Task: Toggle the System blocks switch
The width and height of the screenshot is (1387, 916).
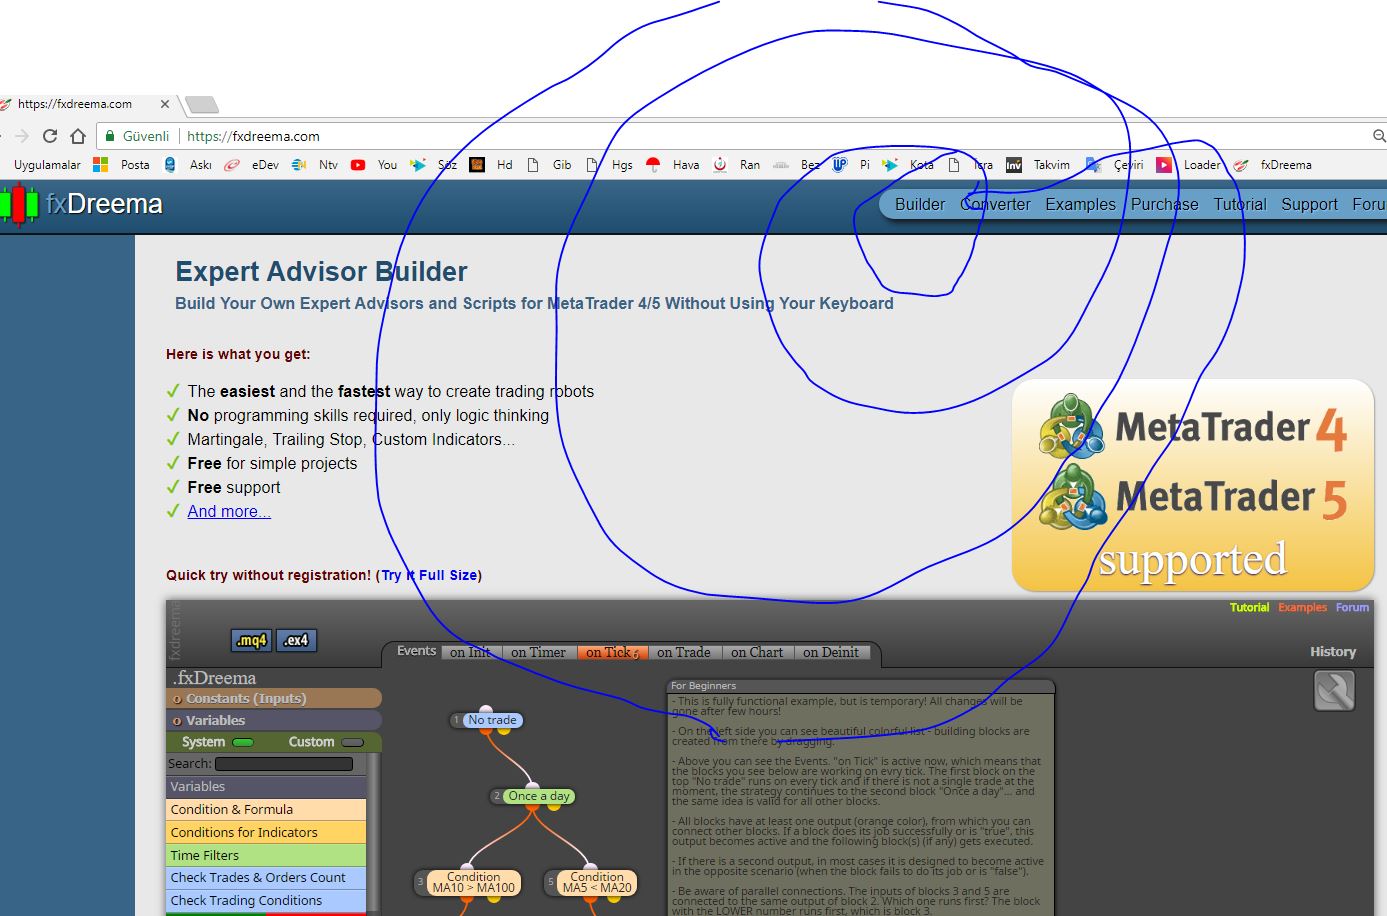Action: click(x=243, y=742)
